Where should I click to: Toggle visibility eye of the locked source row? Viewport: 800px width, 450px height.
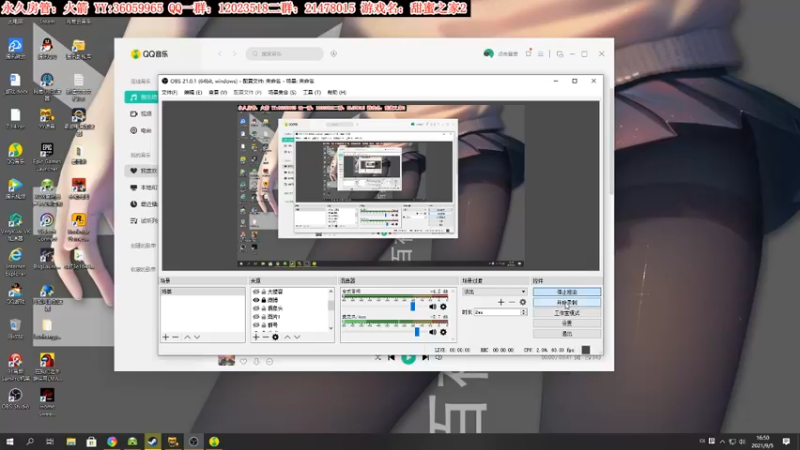(256, 300)
